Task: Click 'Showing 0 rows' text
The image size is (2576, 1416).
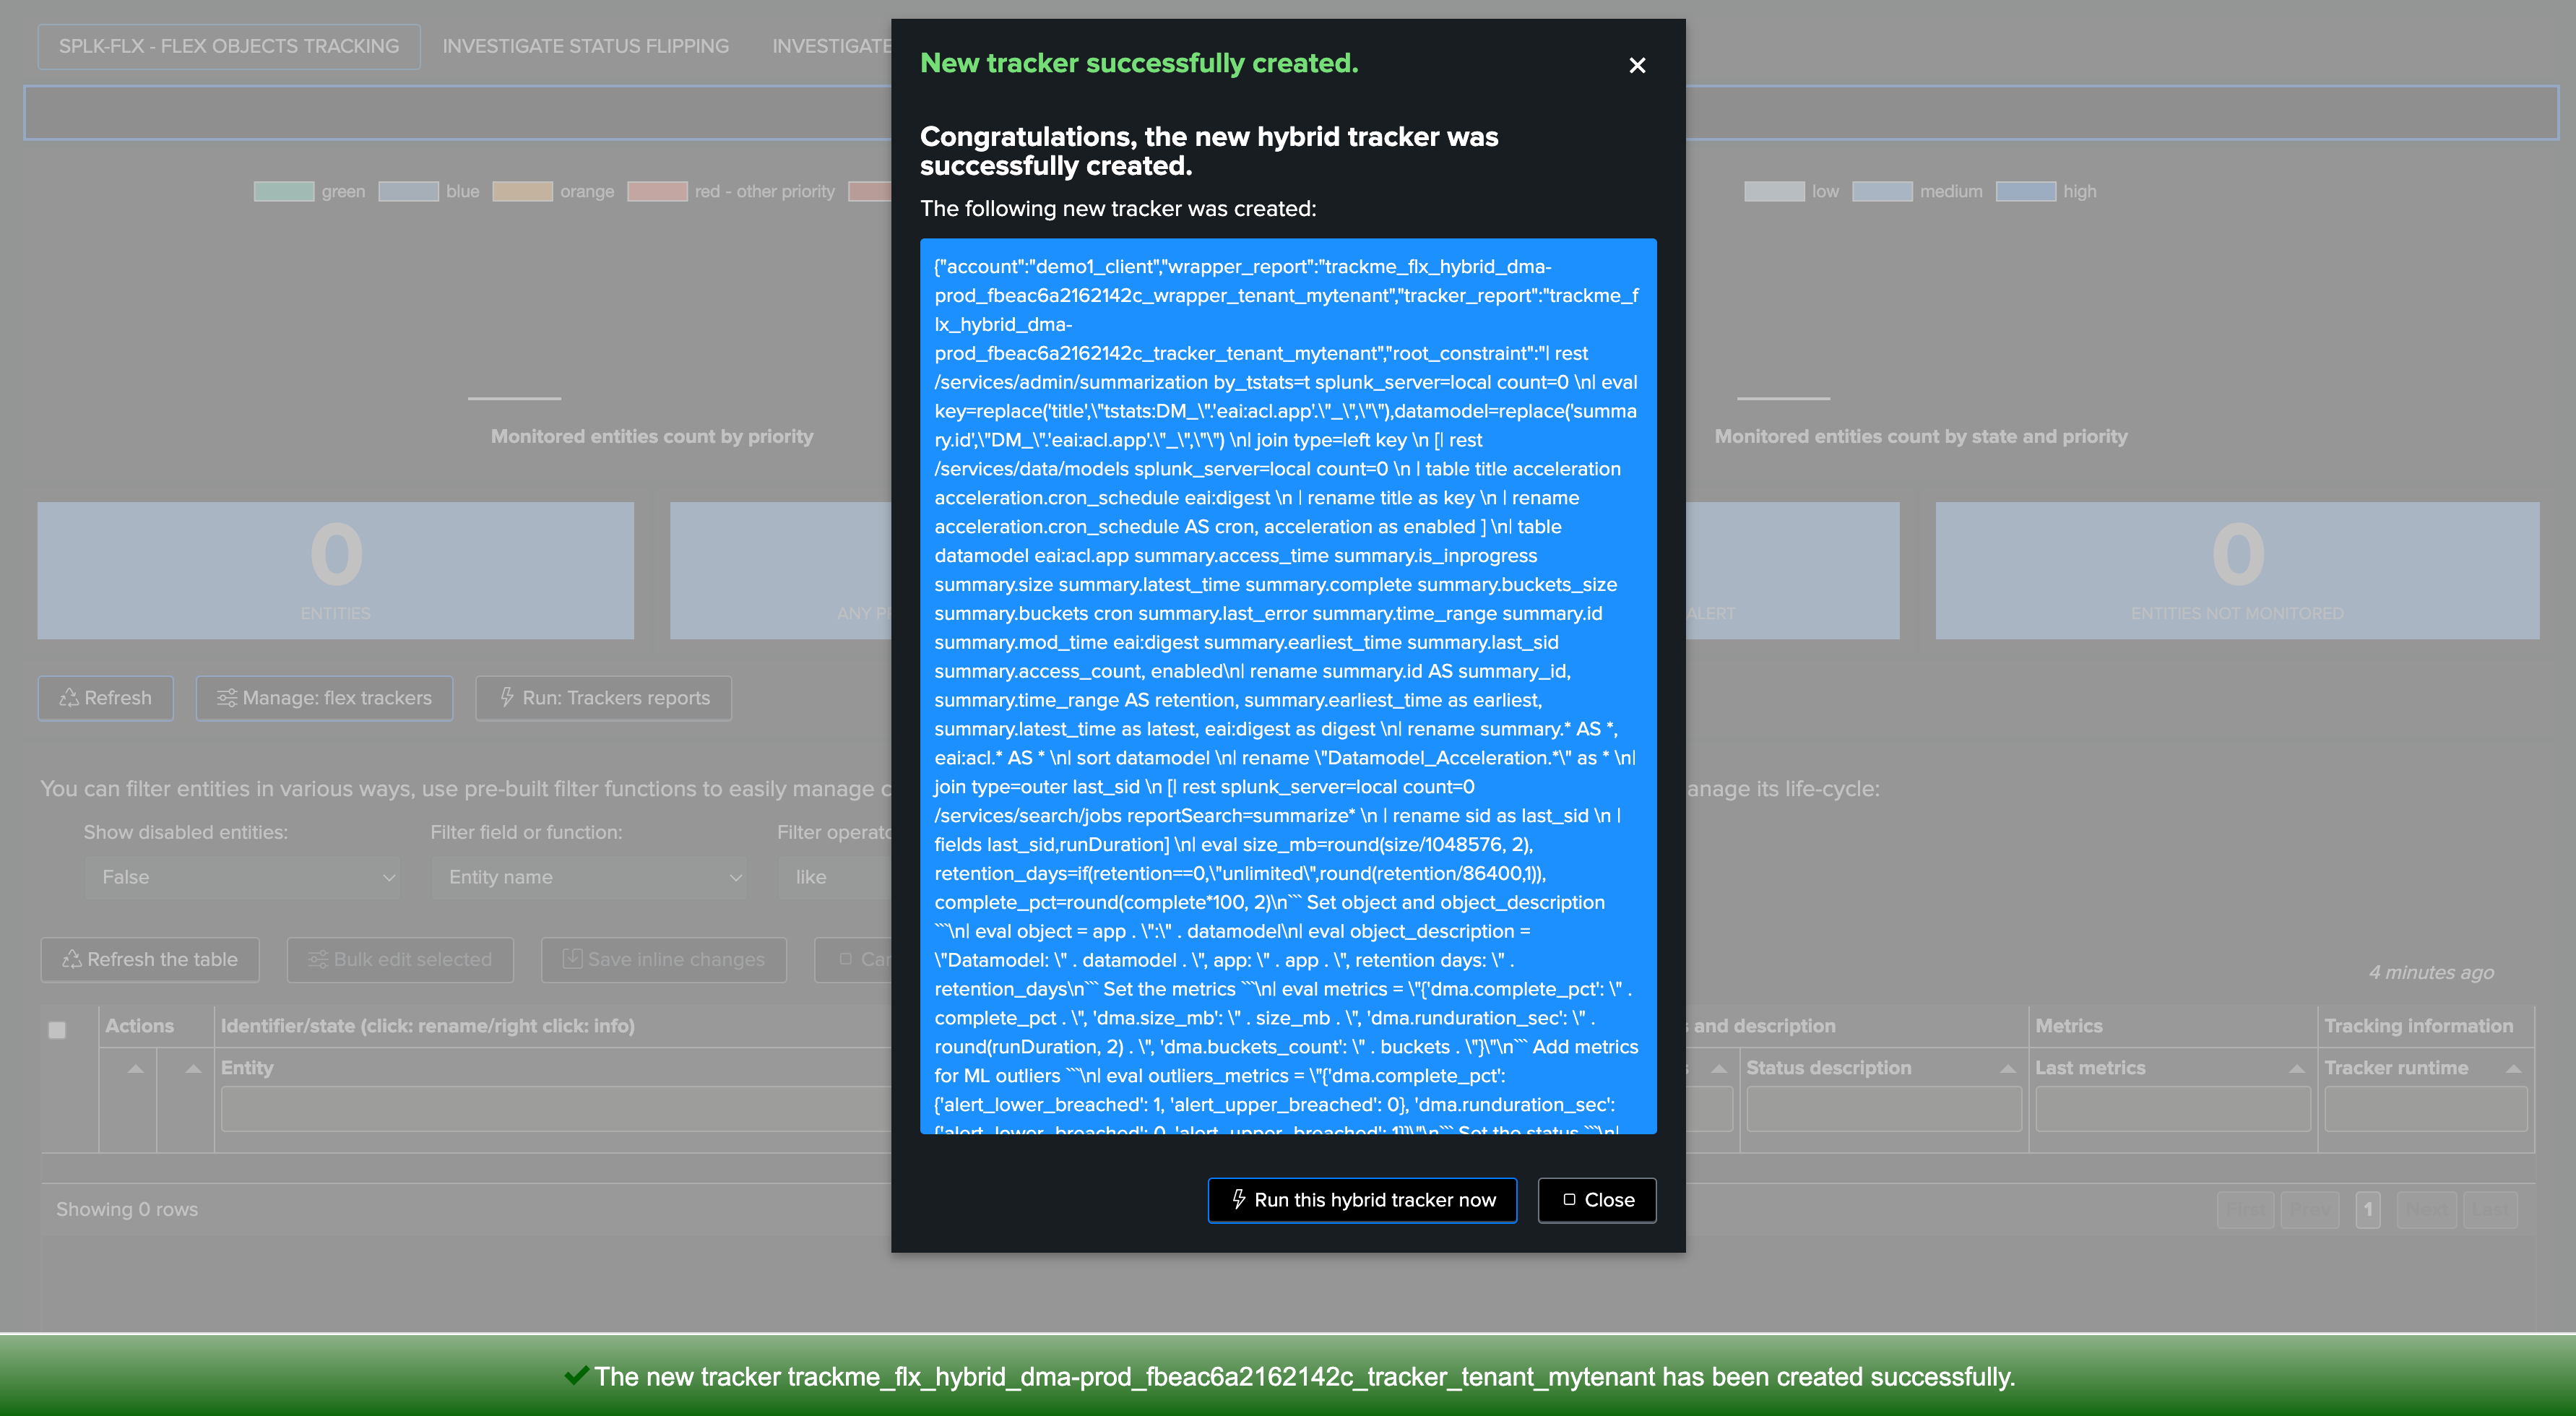Action: point(127,1209)
